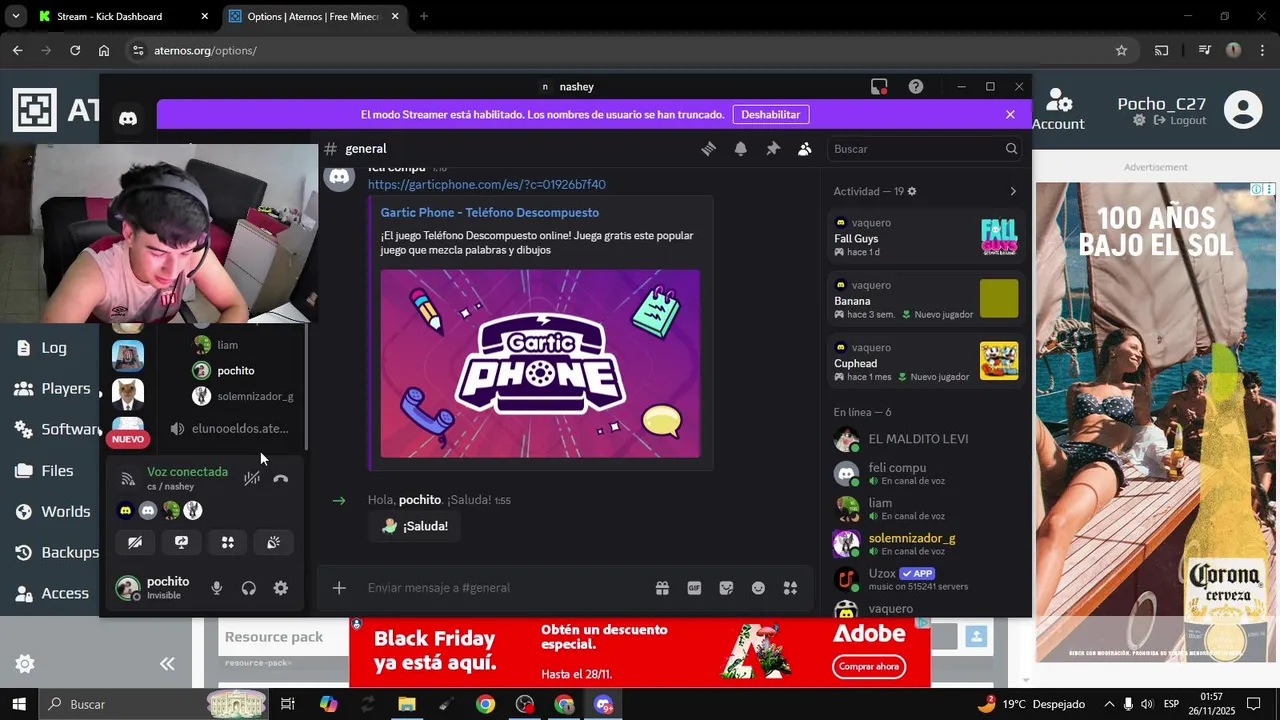Open the Gartic Phone preview image
Image resolution: width=1280 pixels, height=720 pixels.
point(540,363)
